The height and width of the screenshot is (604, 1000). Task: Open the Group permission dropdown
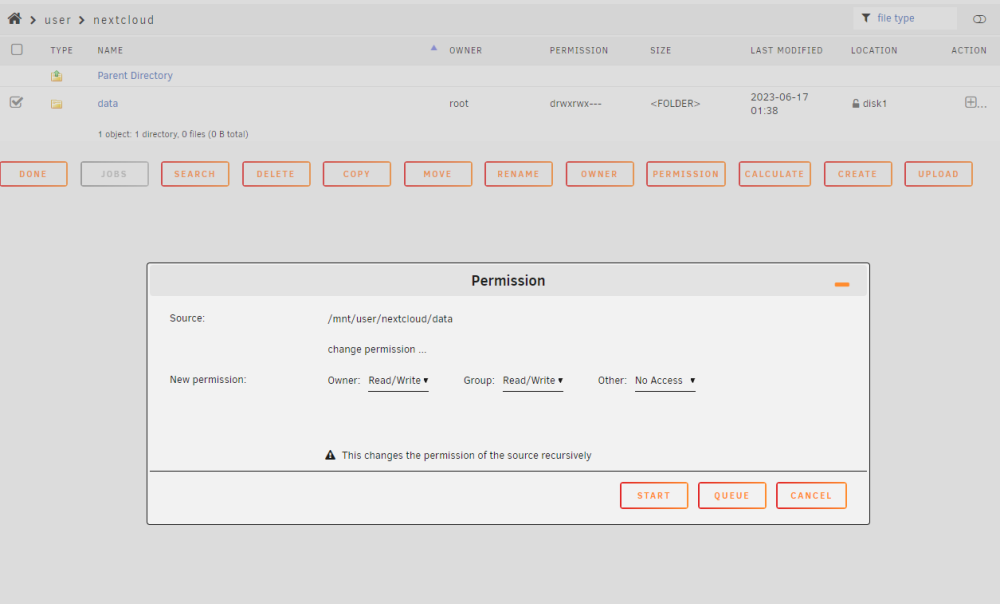click(x=533, y=381)
